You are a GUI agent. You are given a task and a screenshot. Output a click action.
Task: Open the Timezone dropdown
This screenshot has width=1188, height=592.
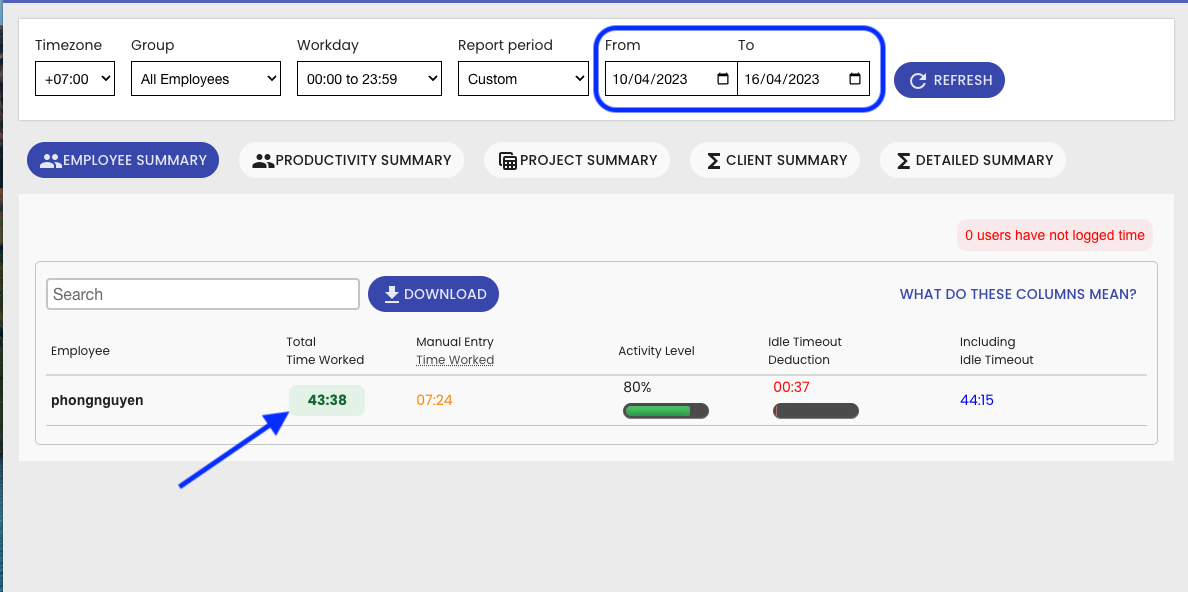(75, 79)
